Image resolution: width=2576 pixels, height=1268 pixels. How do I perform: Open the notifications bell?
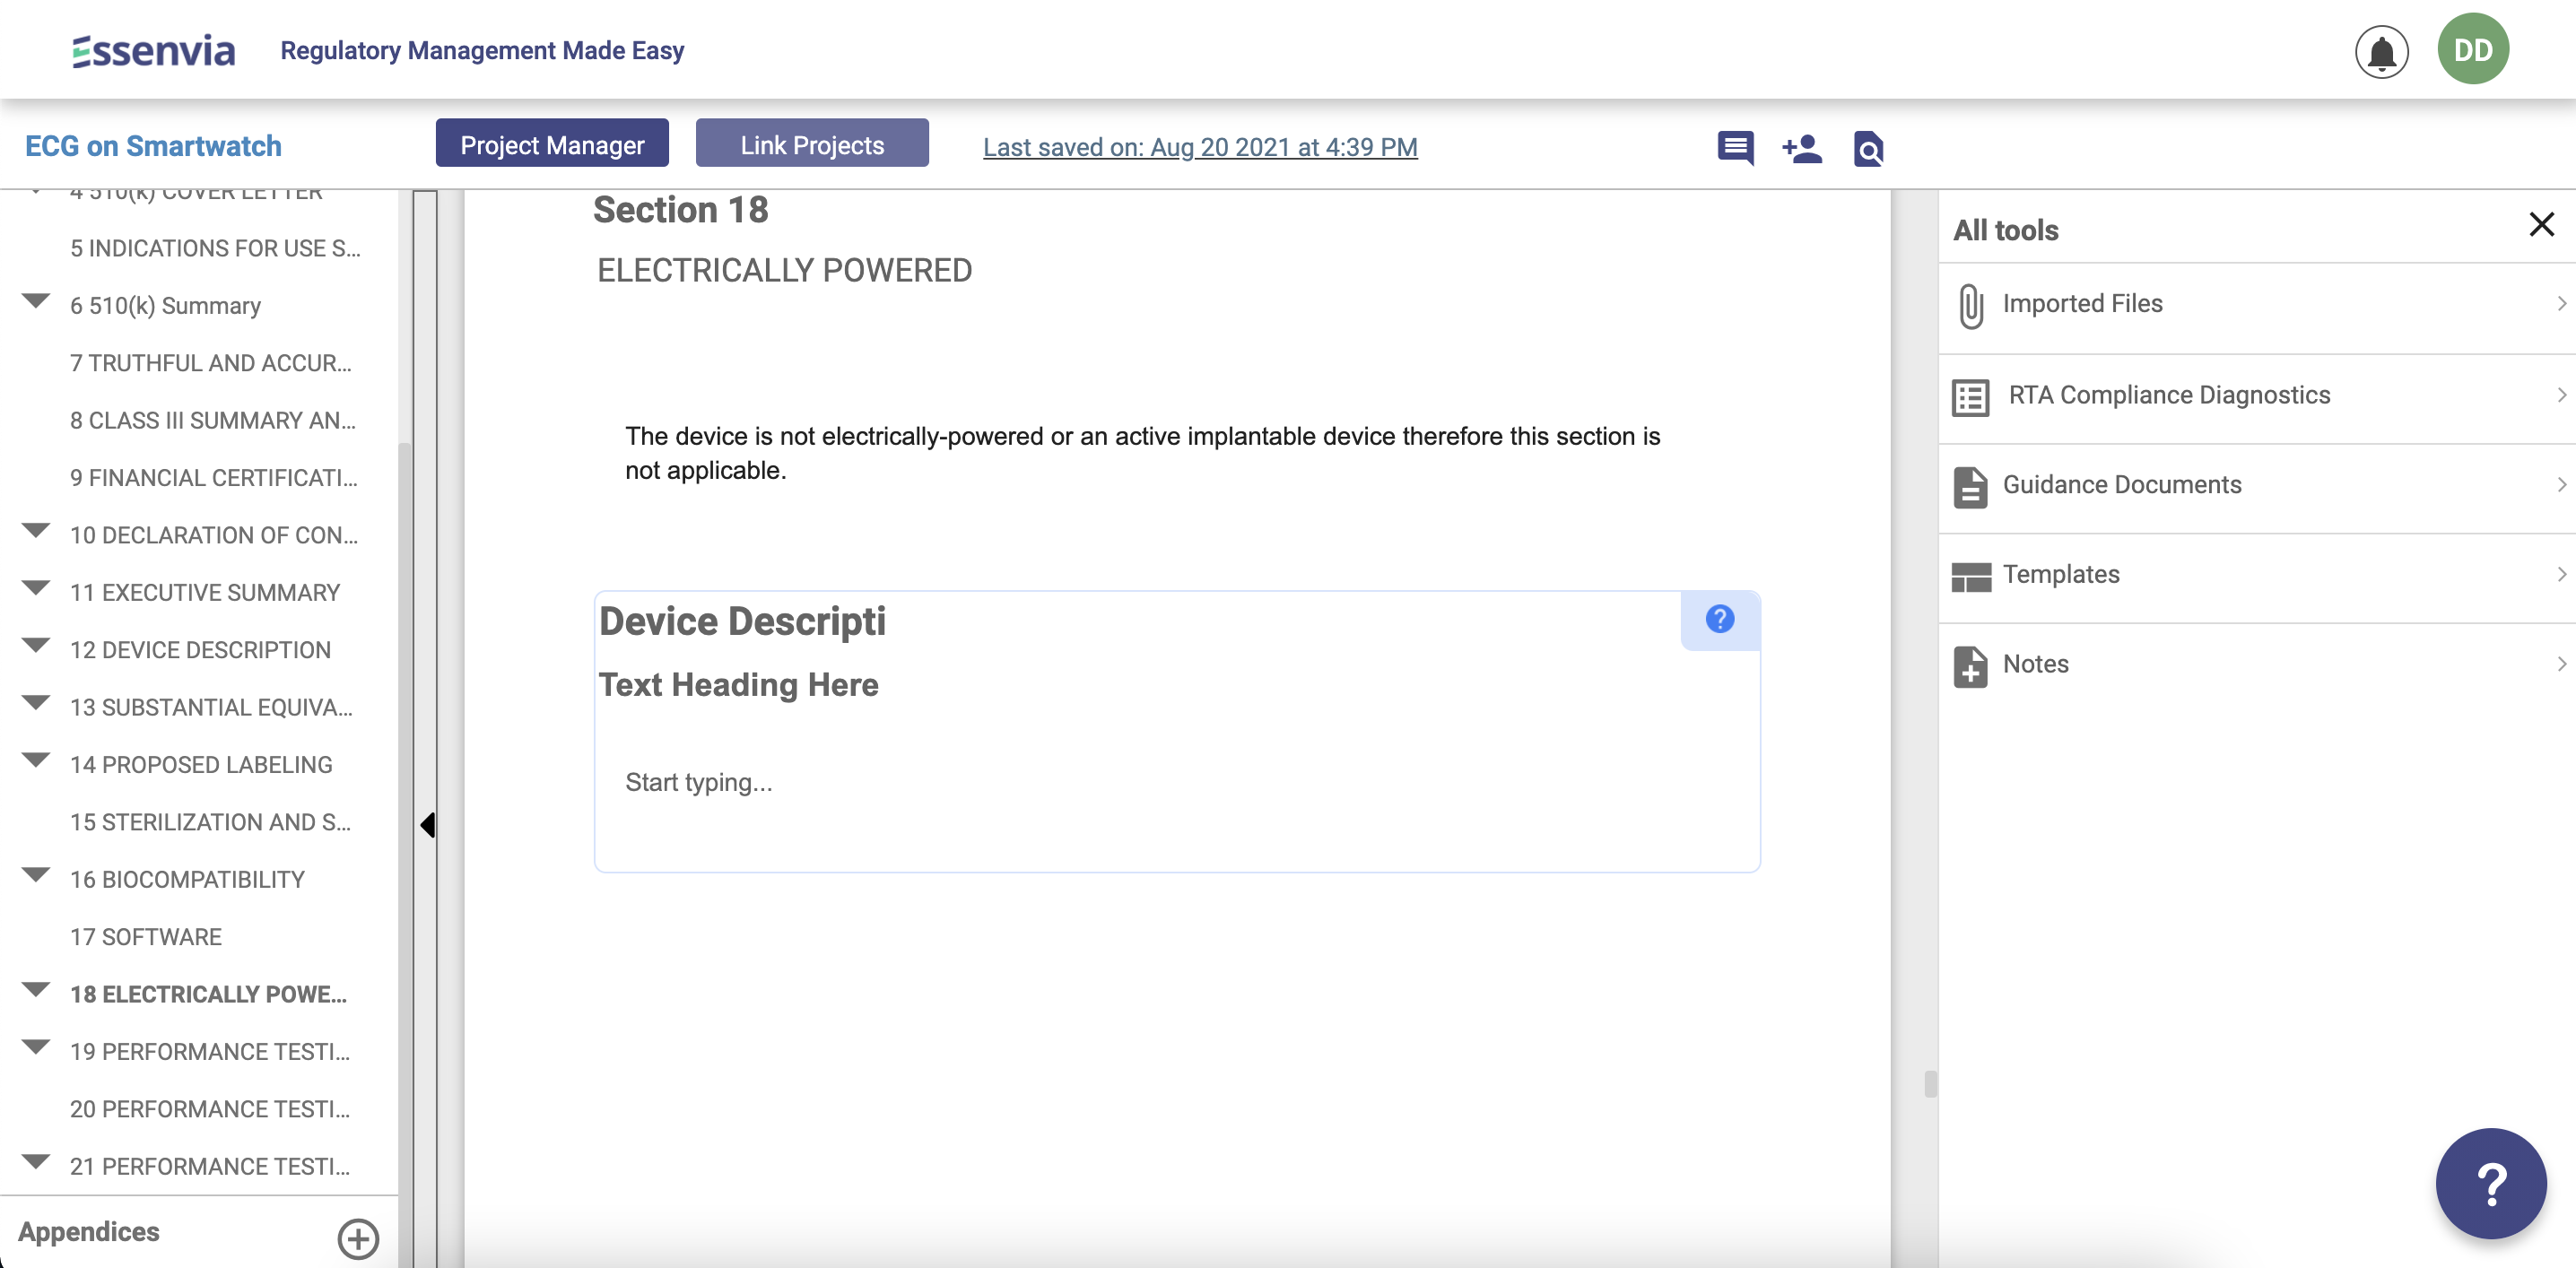click(2381, 52)
